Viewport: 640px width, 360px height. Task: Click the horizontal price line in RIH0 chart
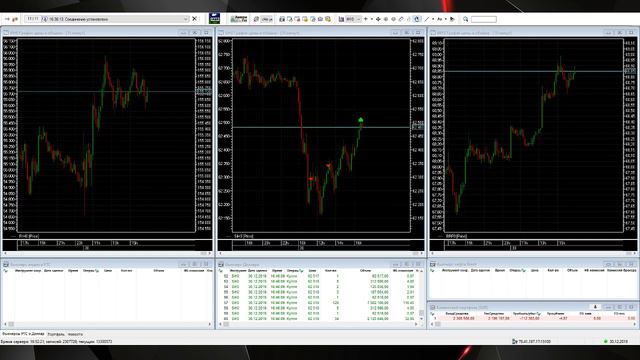pos(107,91)
